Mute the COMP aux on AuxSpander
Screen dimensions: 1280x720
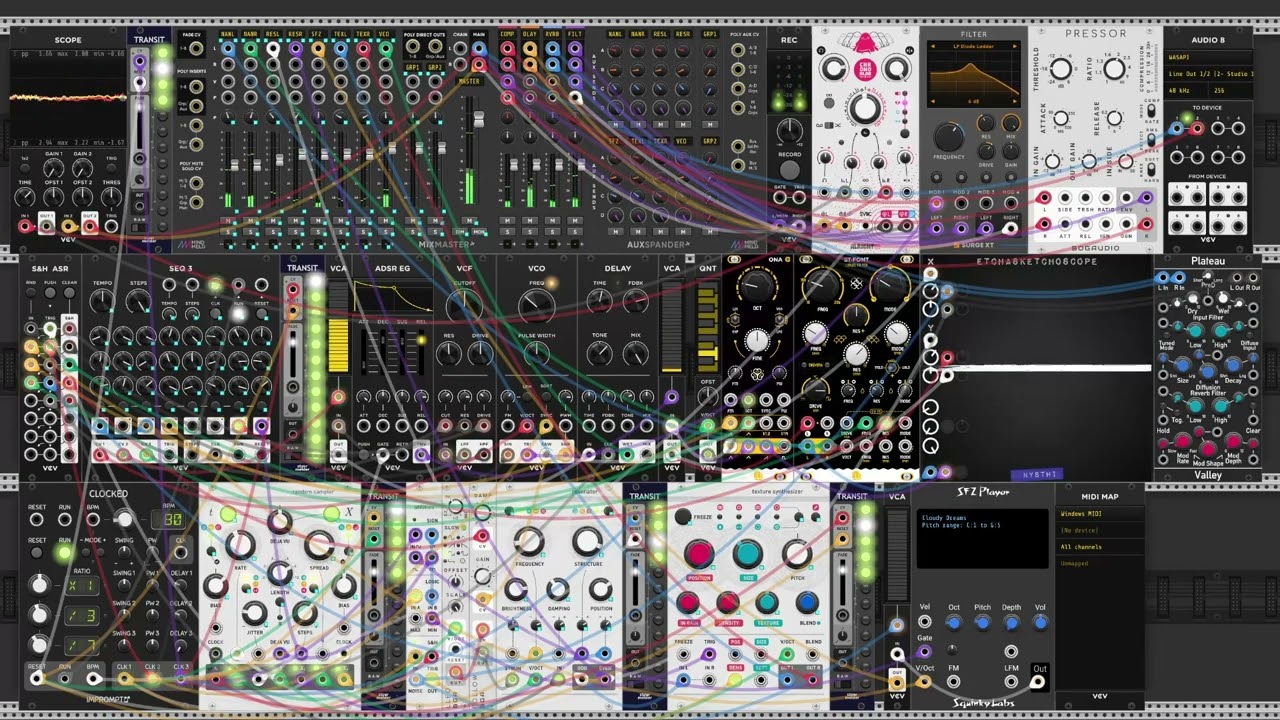507,220
